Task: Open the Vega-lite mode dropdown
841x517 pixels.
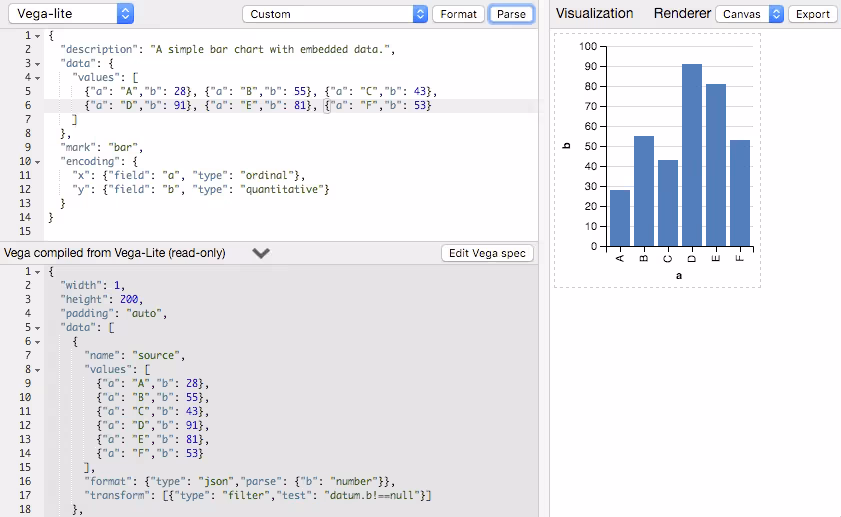Action: (x=71, y=14)
